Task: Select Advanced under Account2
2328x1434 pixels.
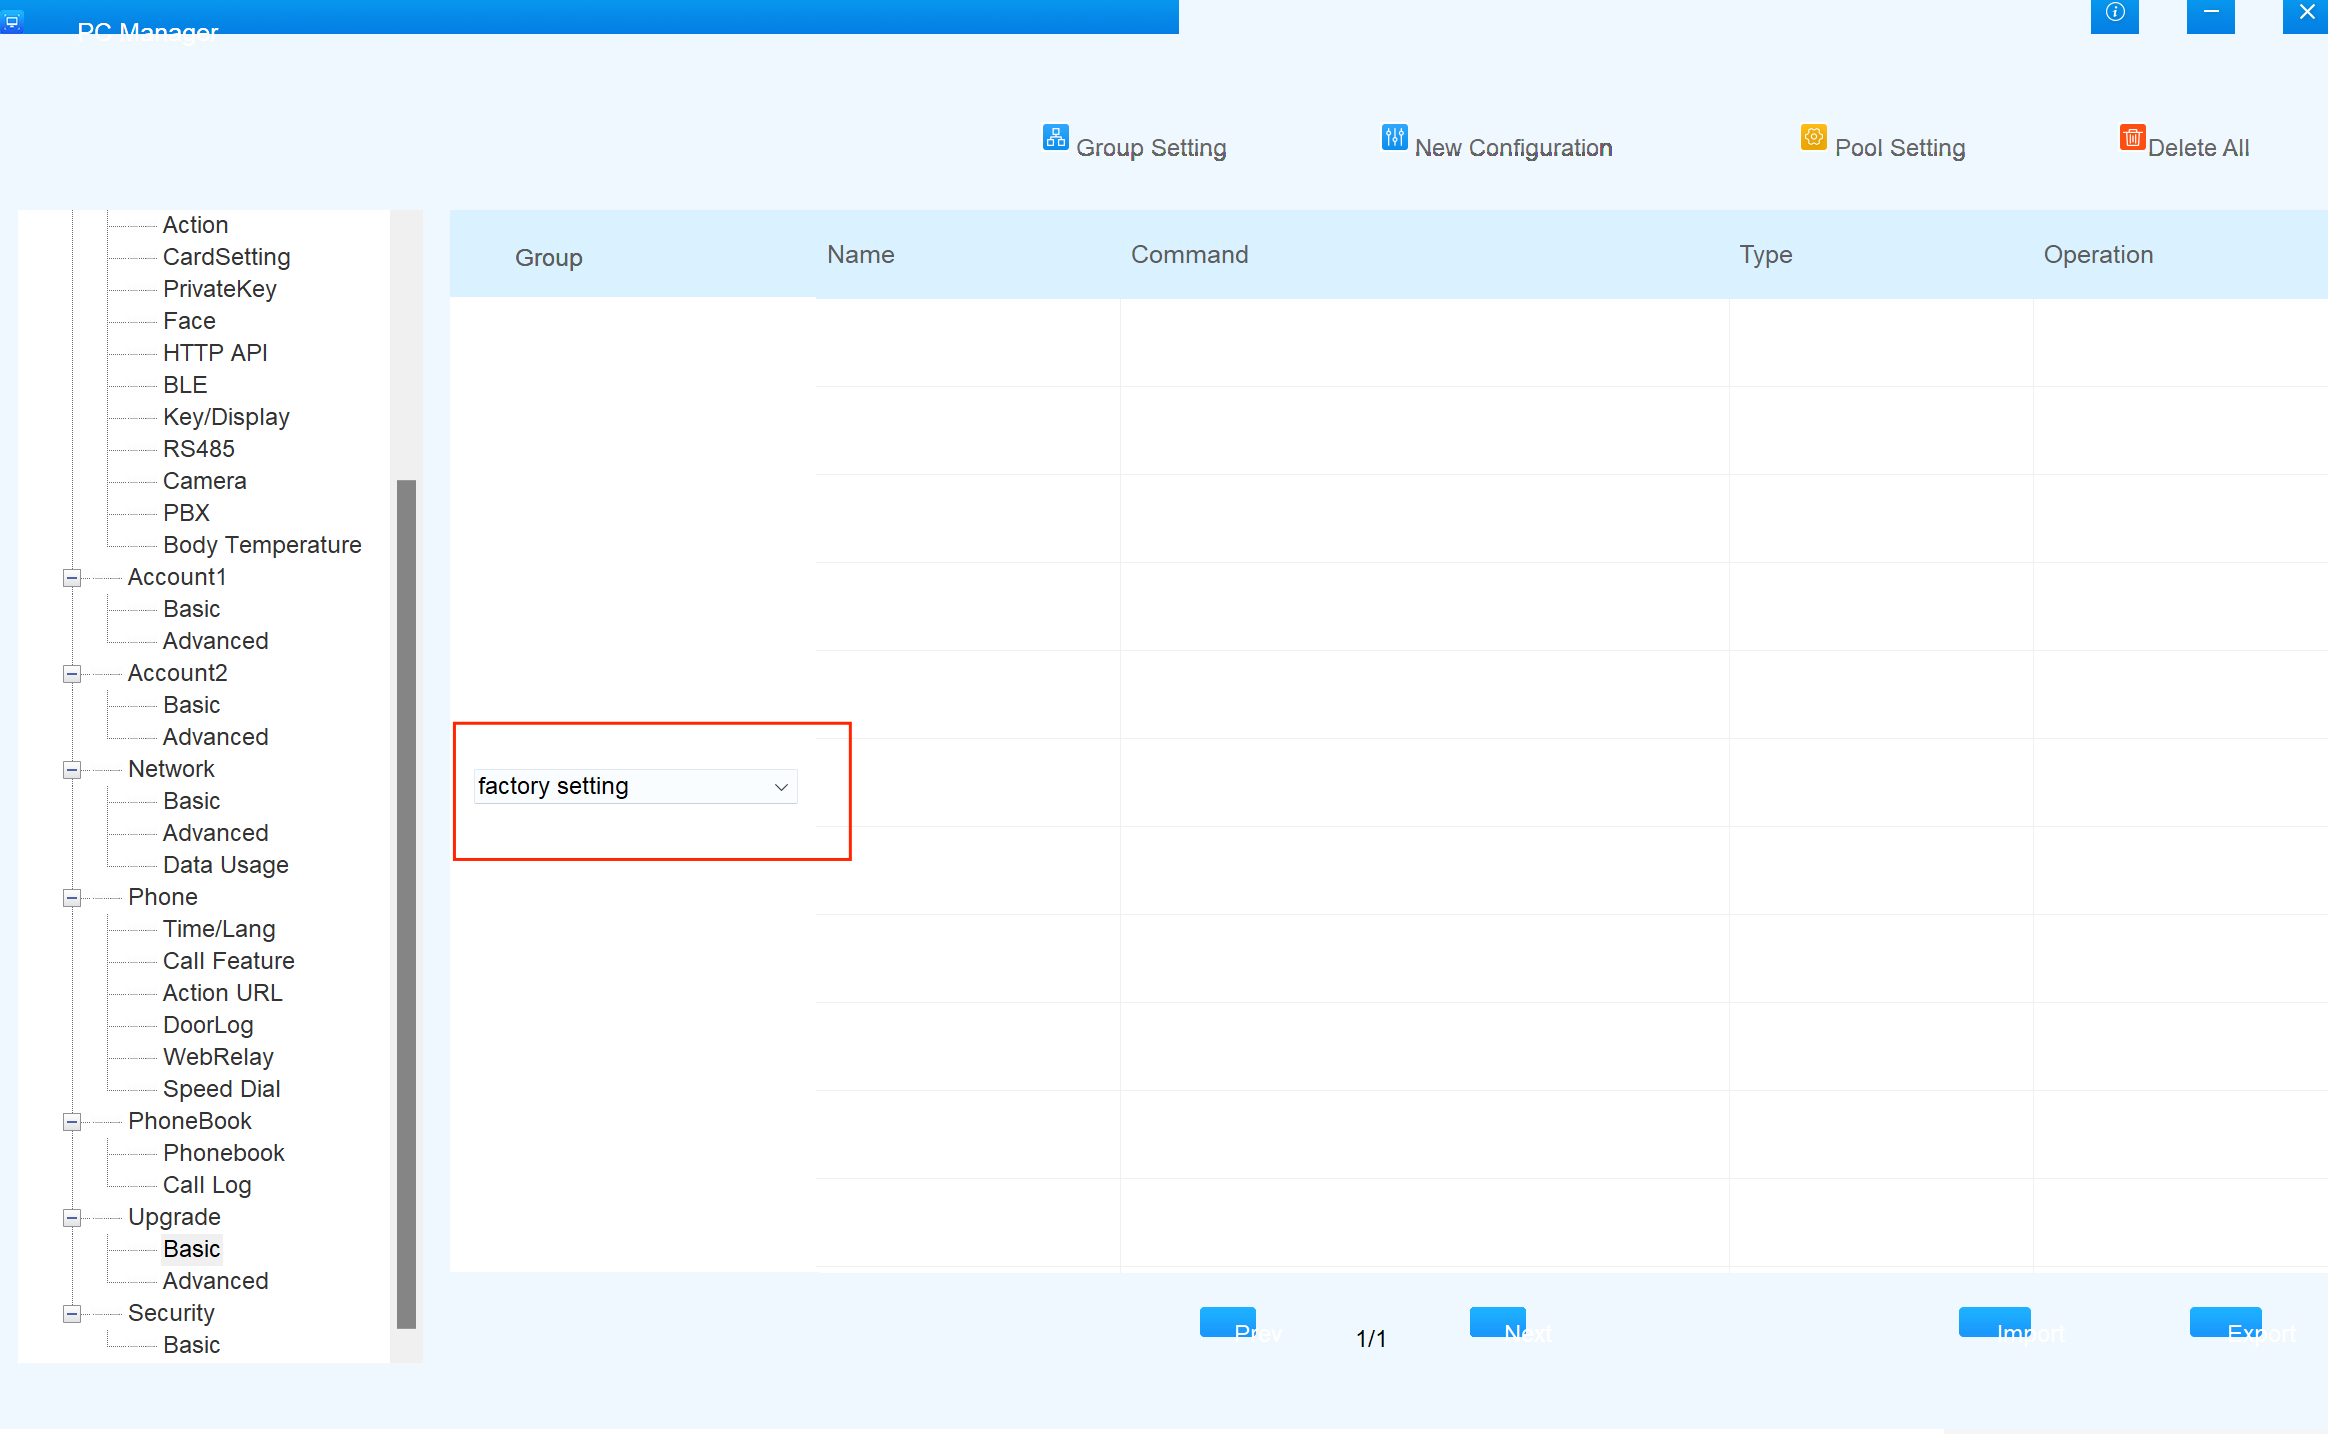Action: 215,737
